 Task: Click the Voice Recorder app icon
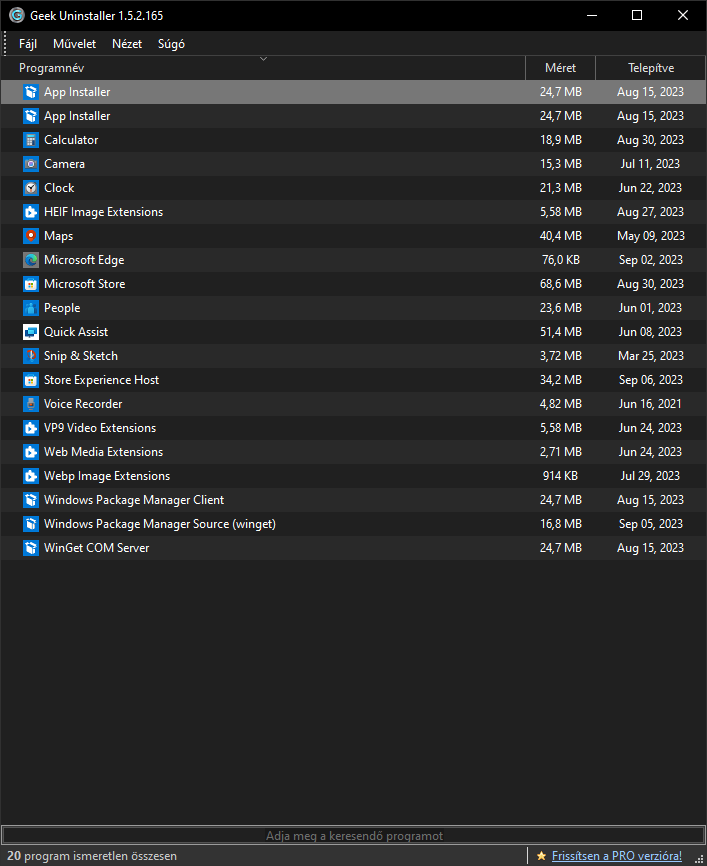click(x=29, y=404)
